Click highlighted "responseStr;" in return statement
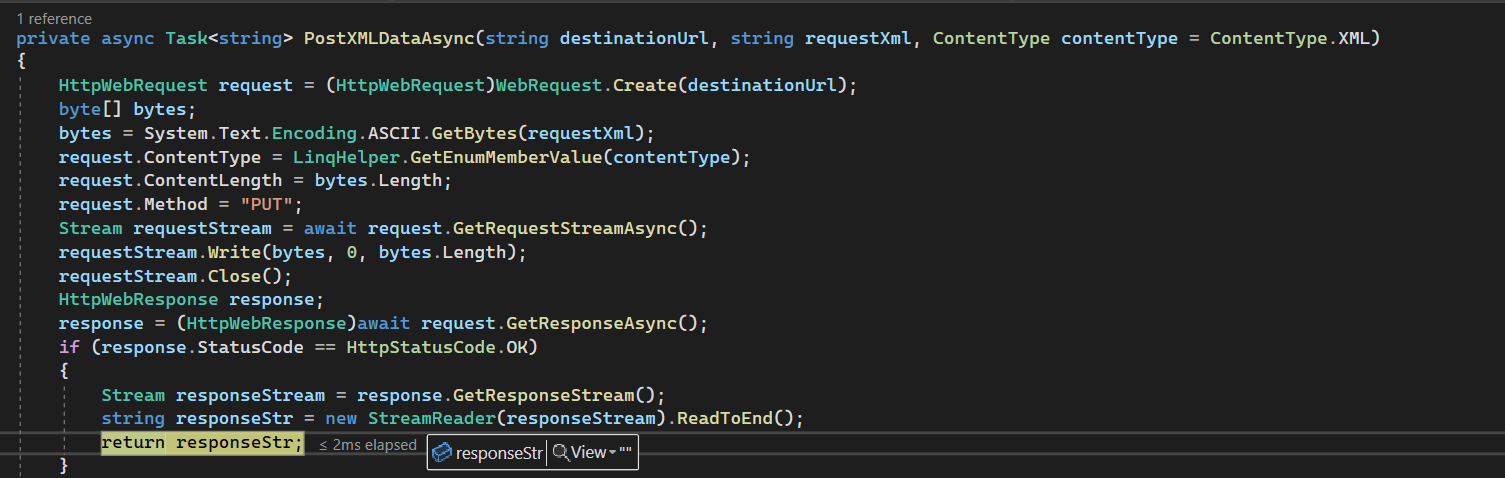Screen dimensions: 1505x478 239,443
